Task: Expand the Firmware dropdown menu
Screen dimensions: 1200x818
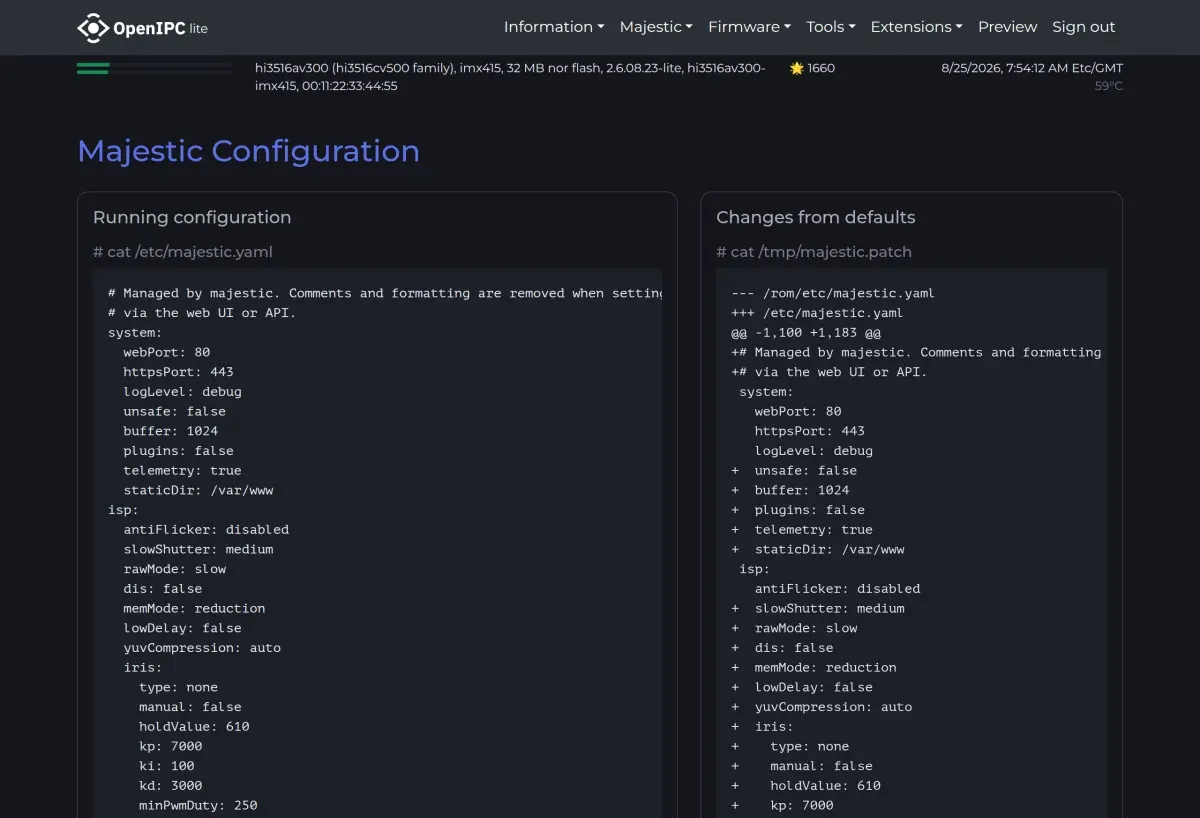Action: pos(749,27)
